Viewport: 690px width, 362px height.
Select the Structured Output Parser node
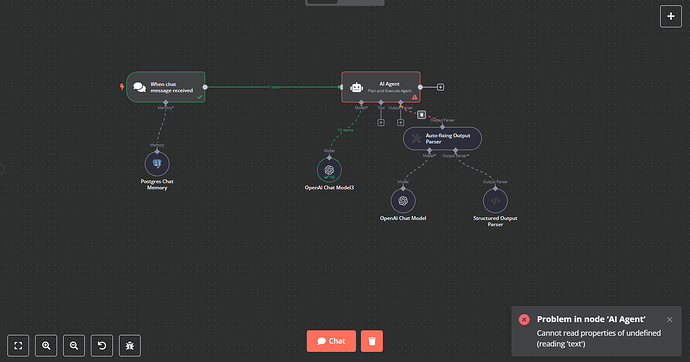pos(495,201)
